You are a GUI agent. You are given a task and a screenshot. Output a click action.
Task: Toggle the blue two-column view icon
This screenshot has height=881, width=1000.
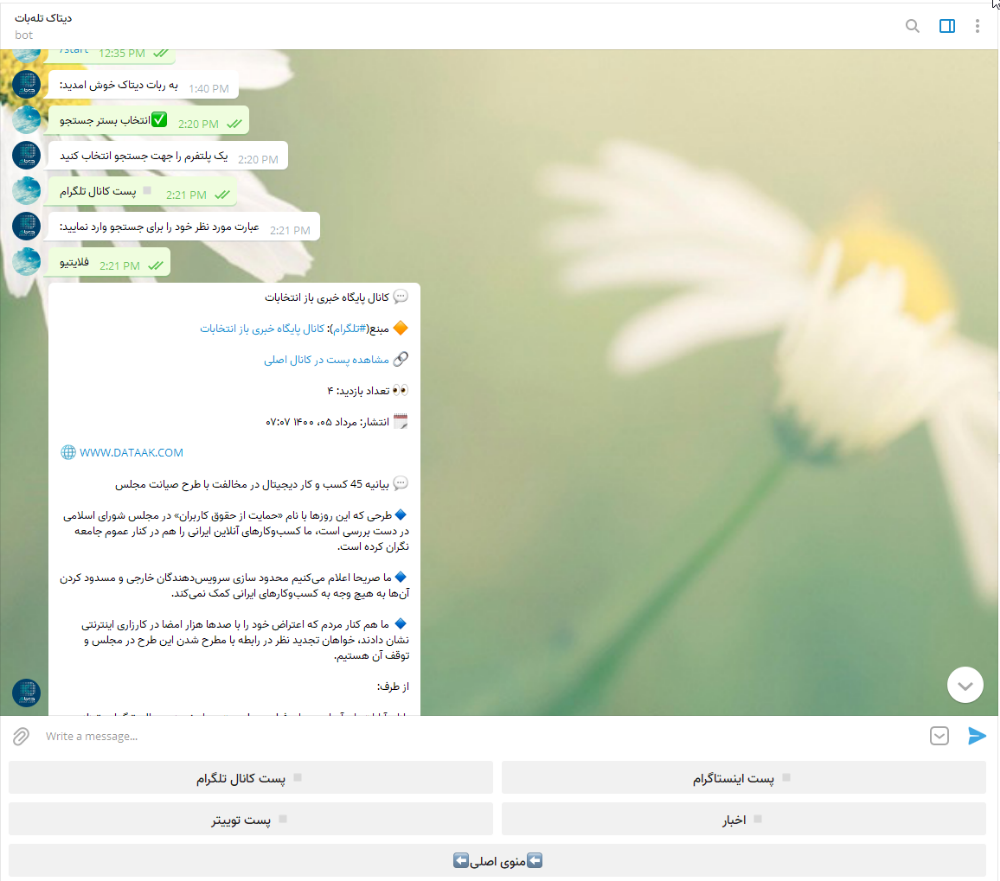pos(946,26)
